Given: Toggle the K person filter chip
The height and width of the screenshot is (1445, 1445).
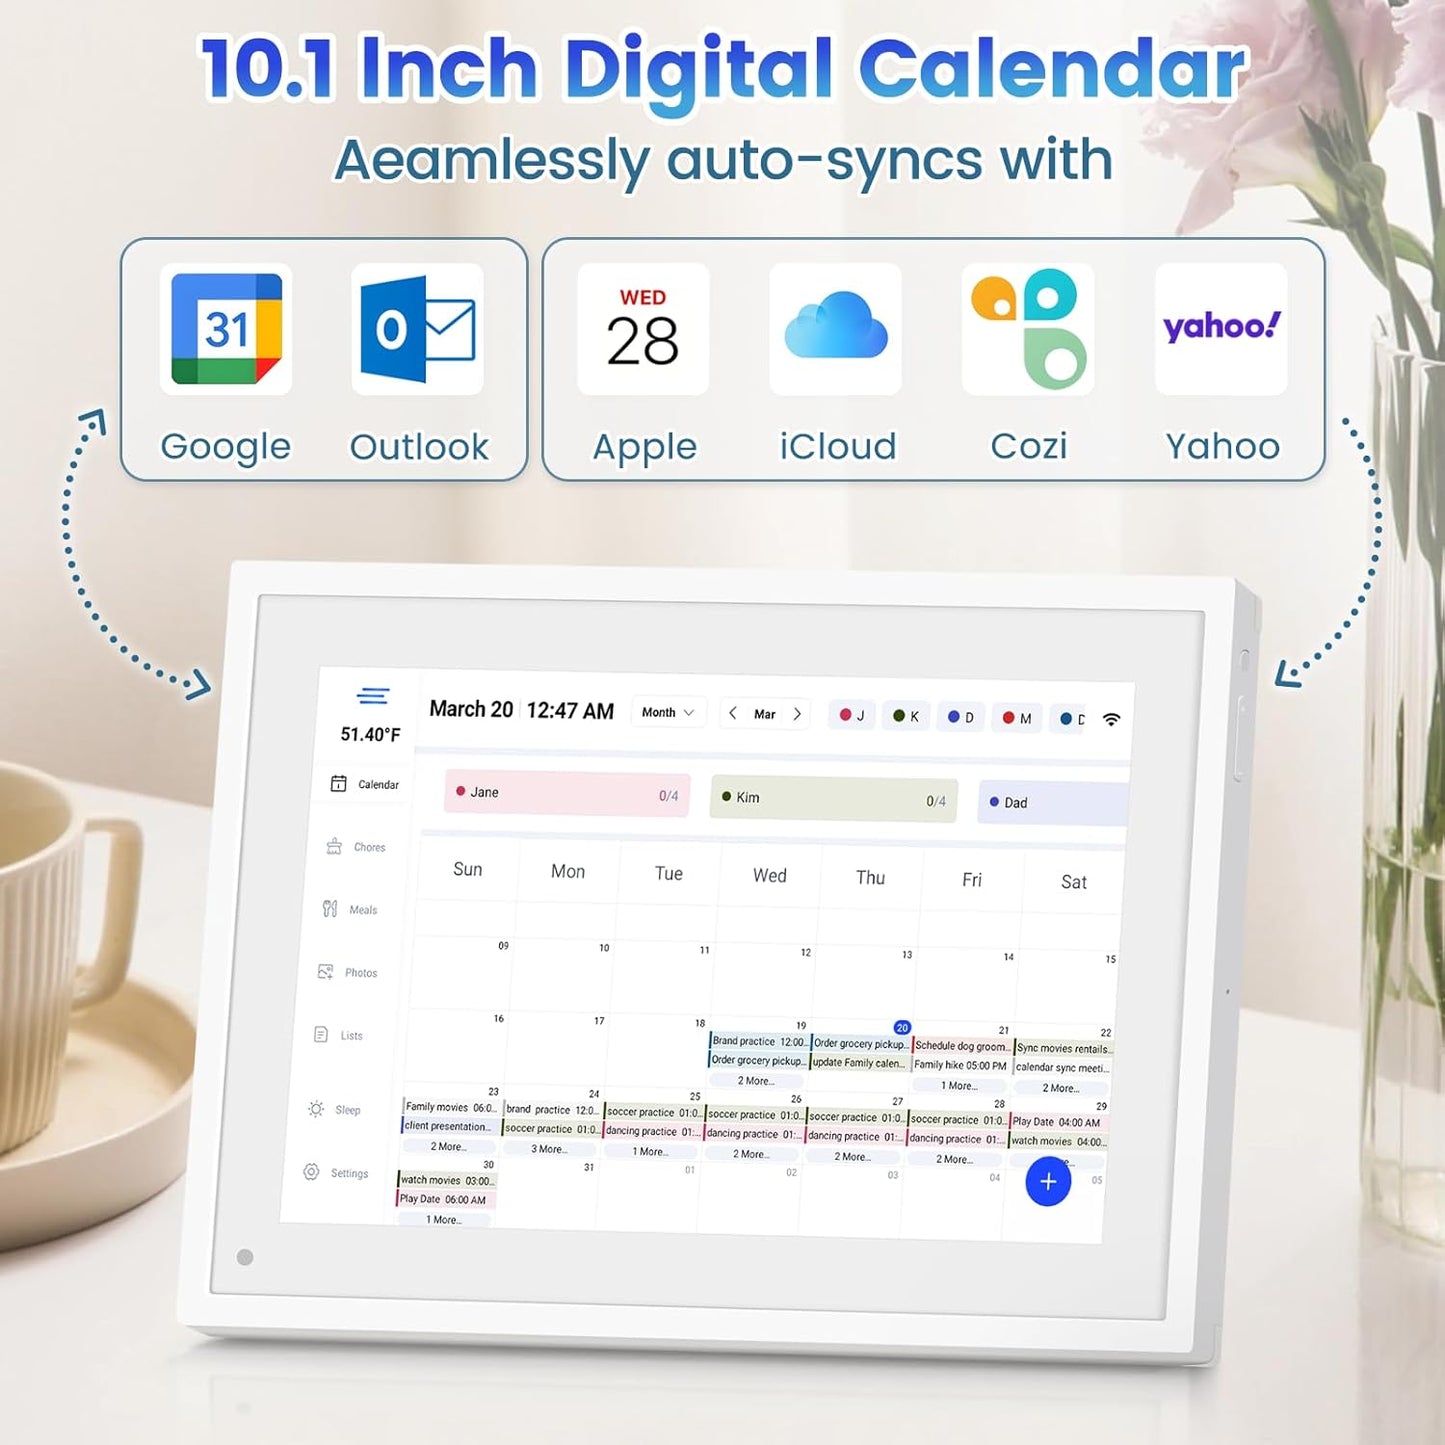Looking at the screenshot, I should coord(907,716).
